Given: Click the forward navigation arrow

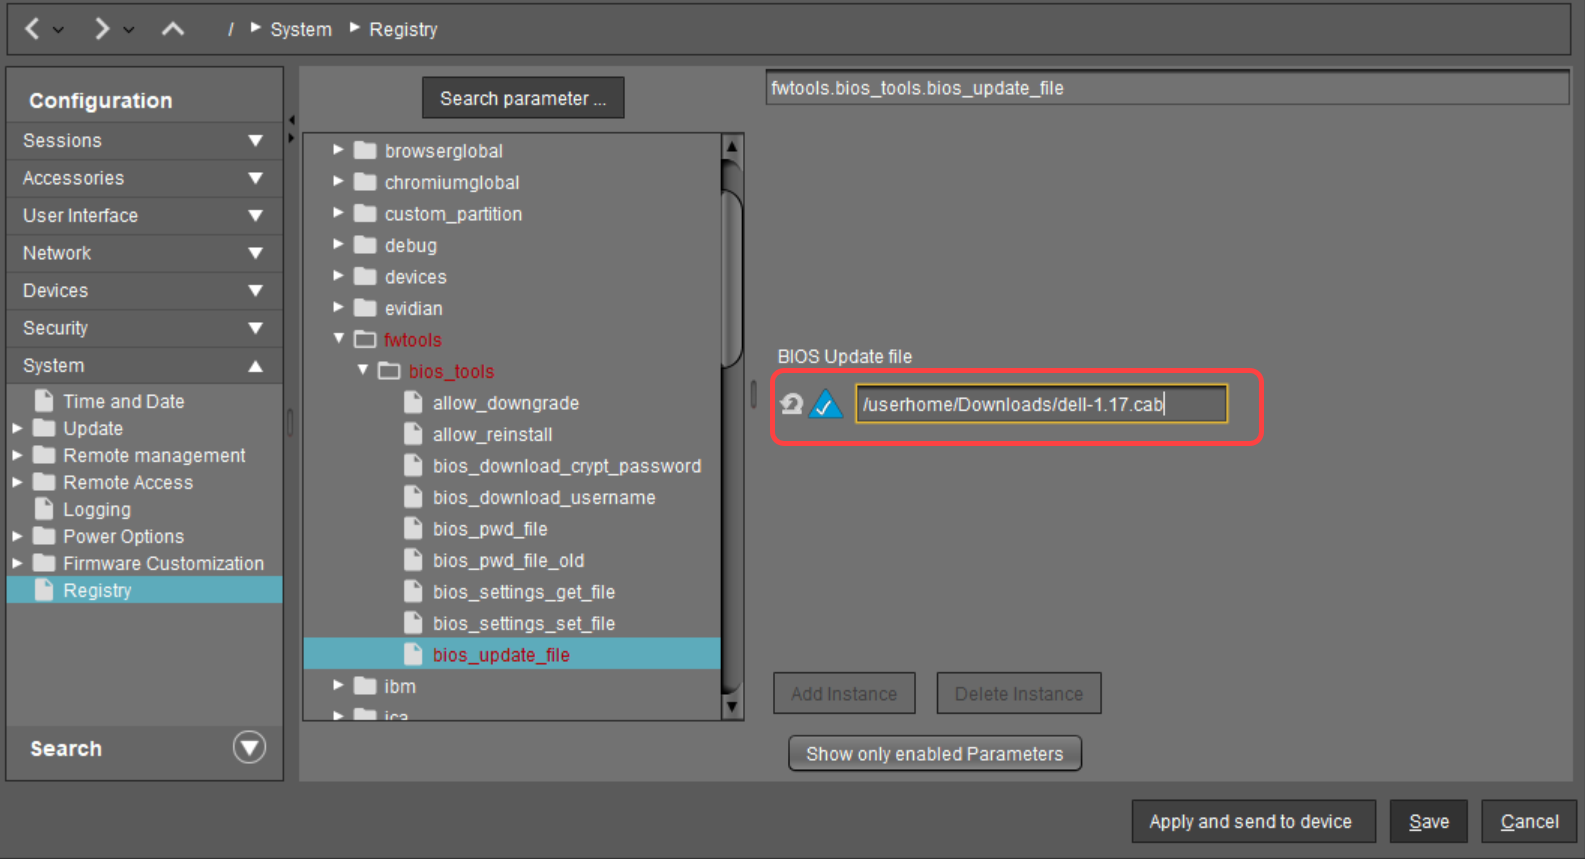Looking at the screenshot, I should [101, 29].
